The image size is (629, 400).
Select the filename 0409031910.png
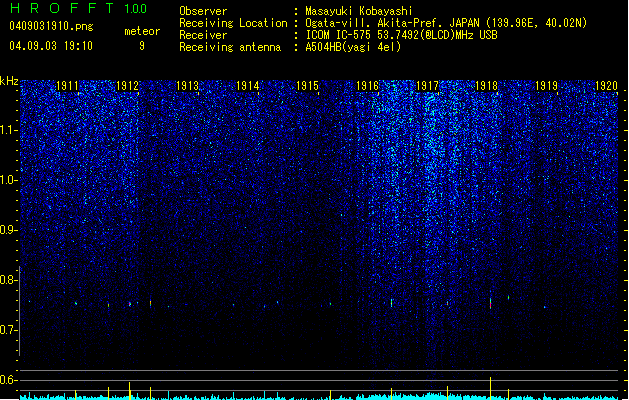(x=51, y=26)
